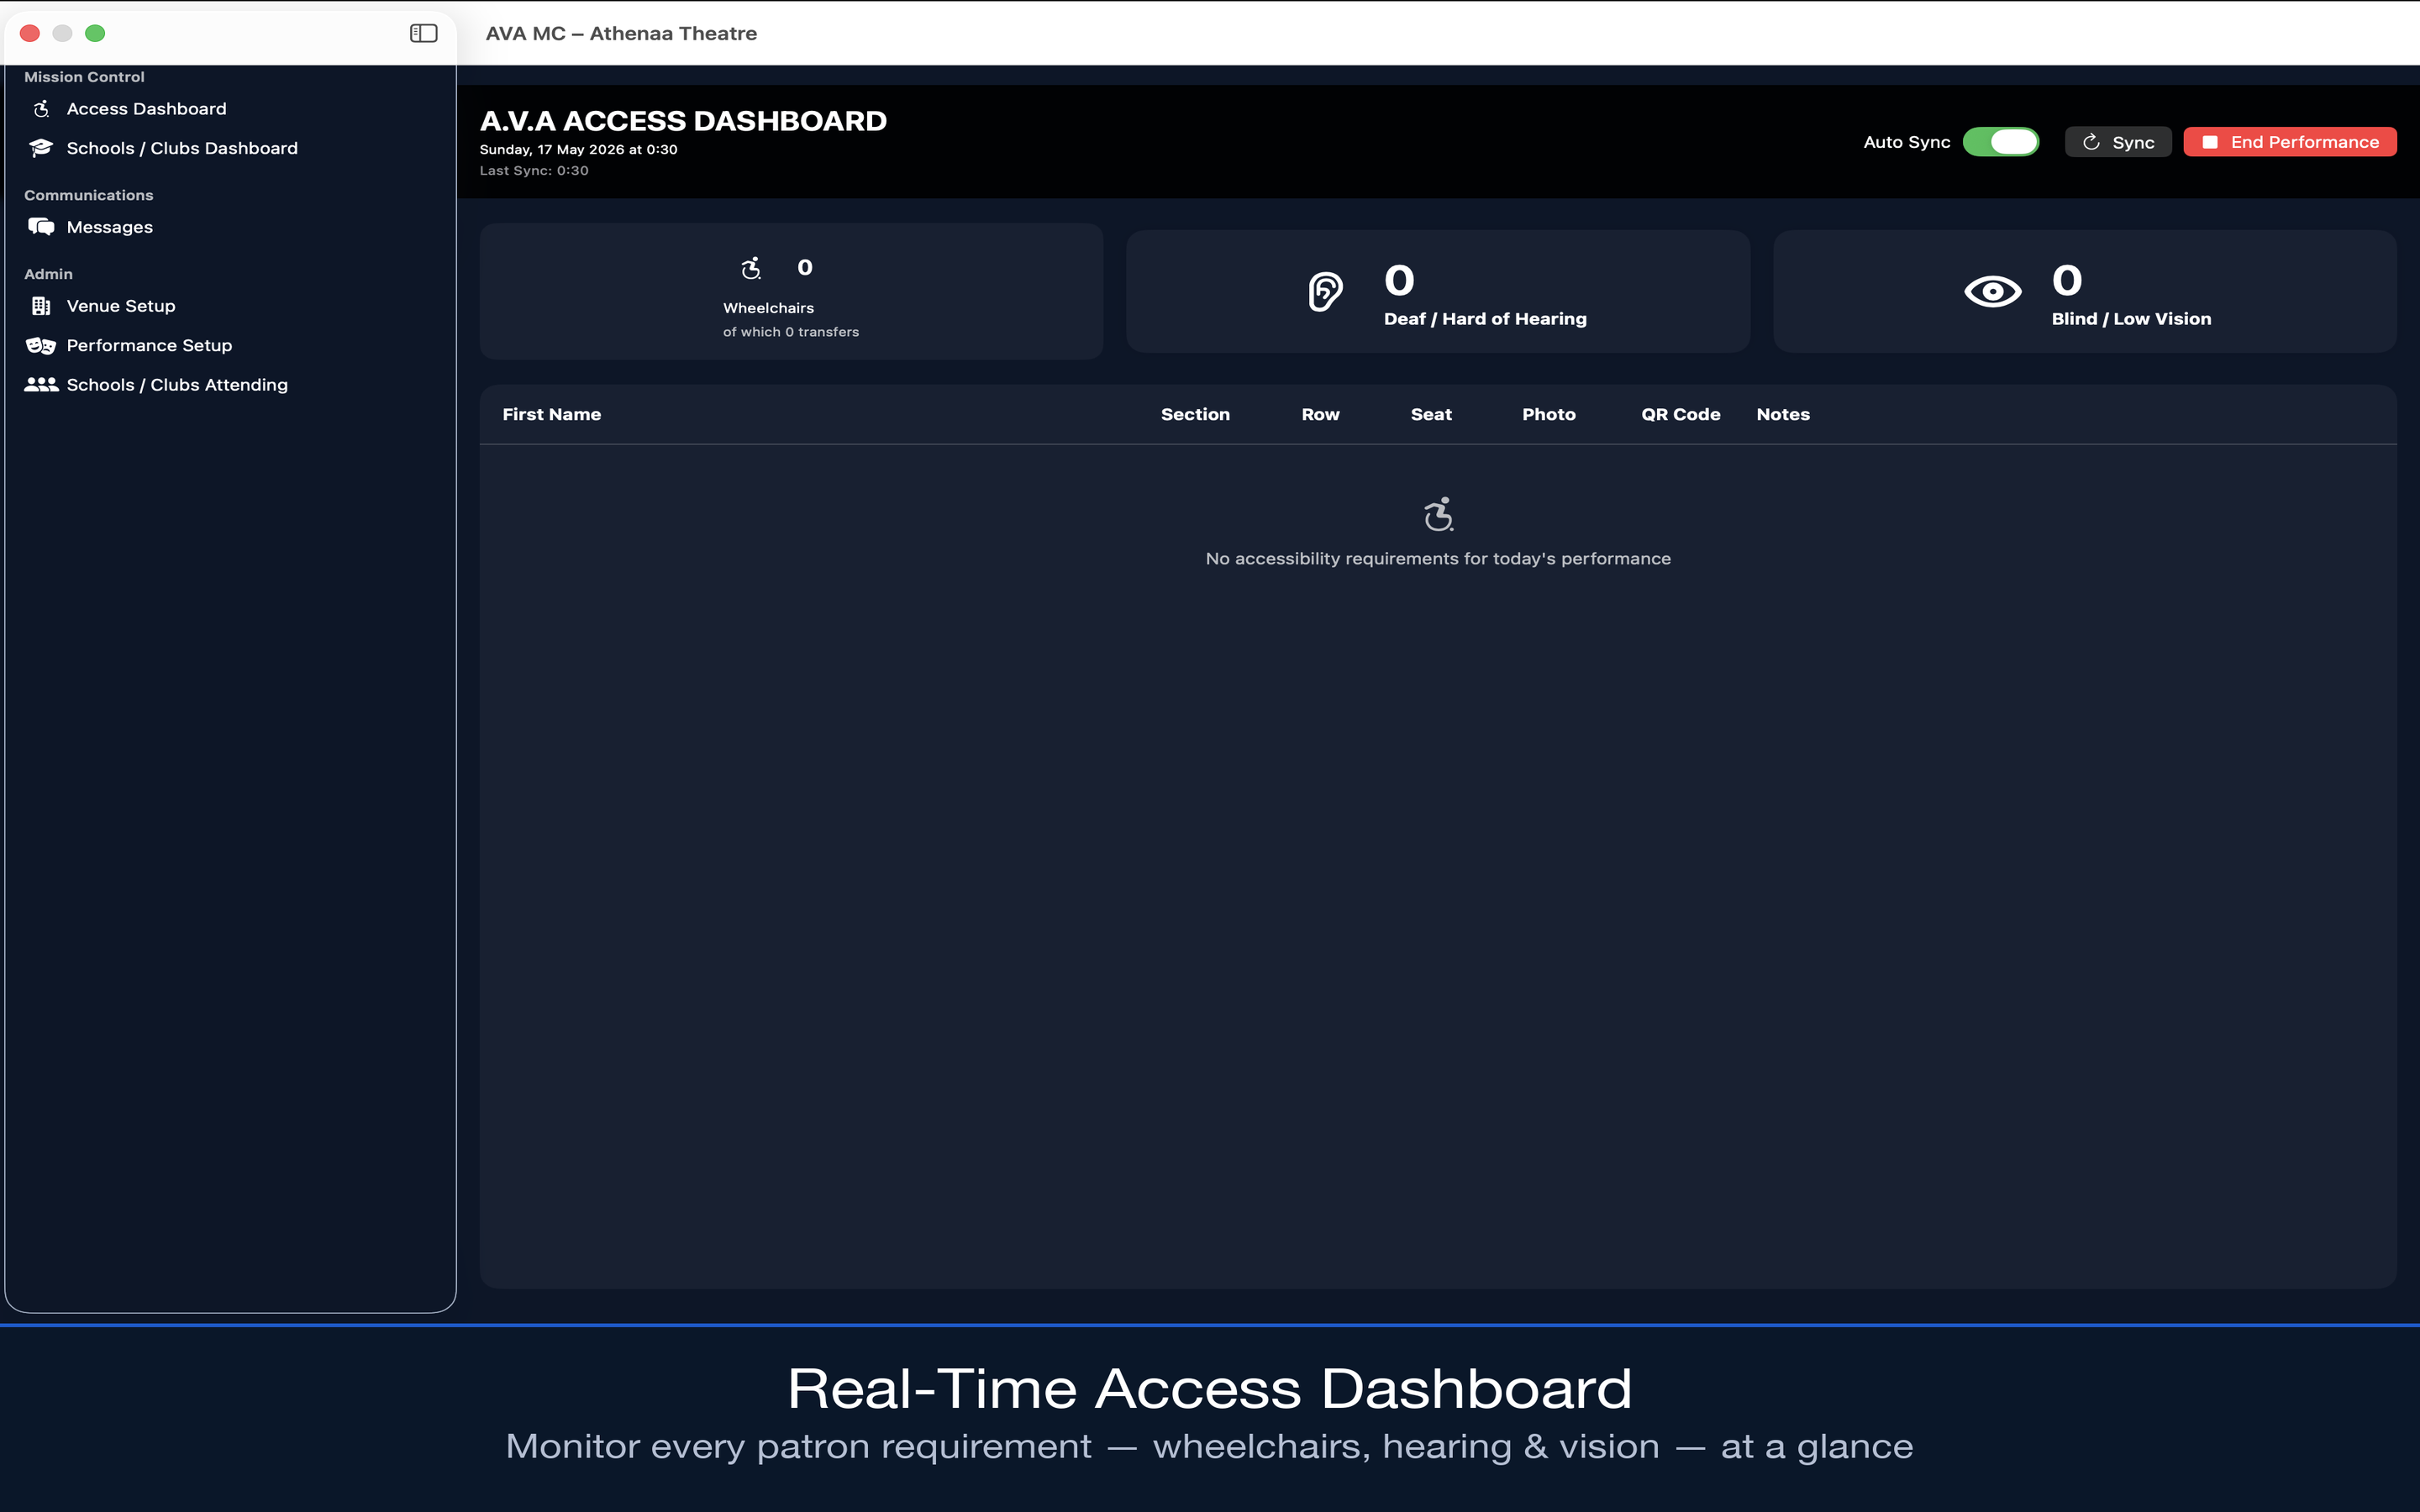Screen dimensions: 2420x1512
Task: Turn off the Auto Sync switch
Action: point(2001,142)
